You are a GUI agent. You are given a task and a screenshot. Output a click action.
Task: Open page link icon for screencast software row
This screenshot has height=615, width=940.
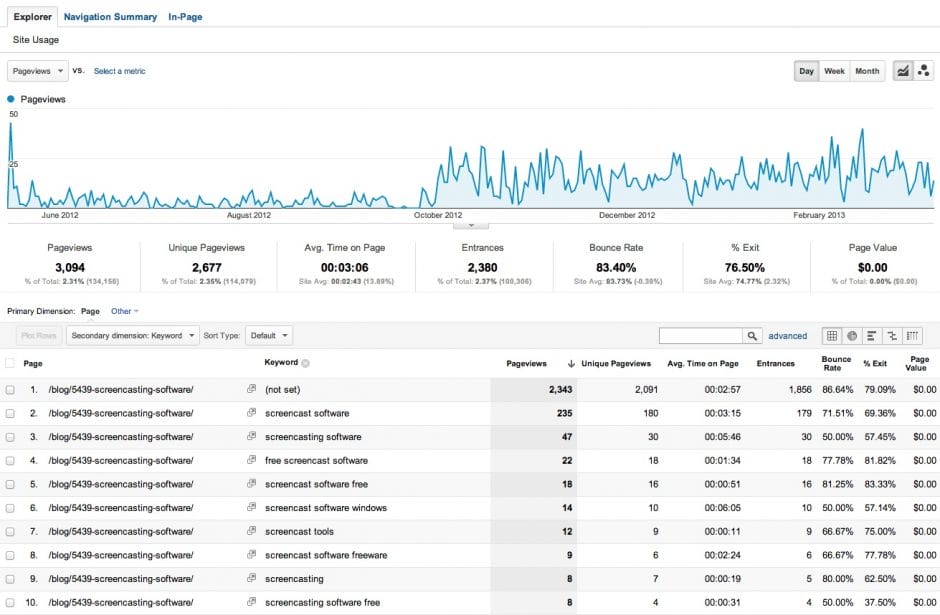252,412
